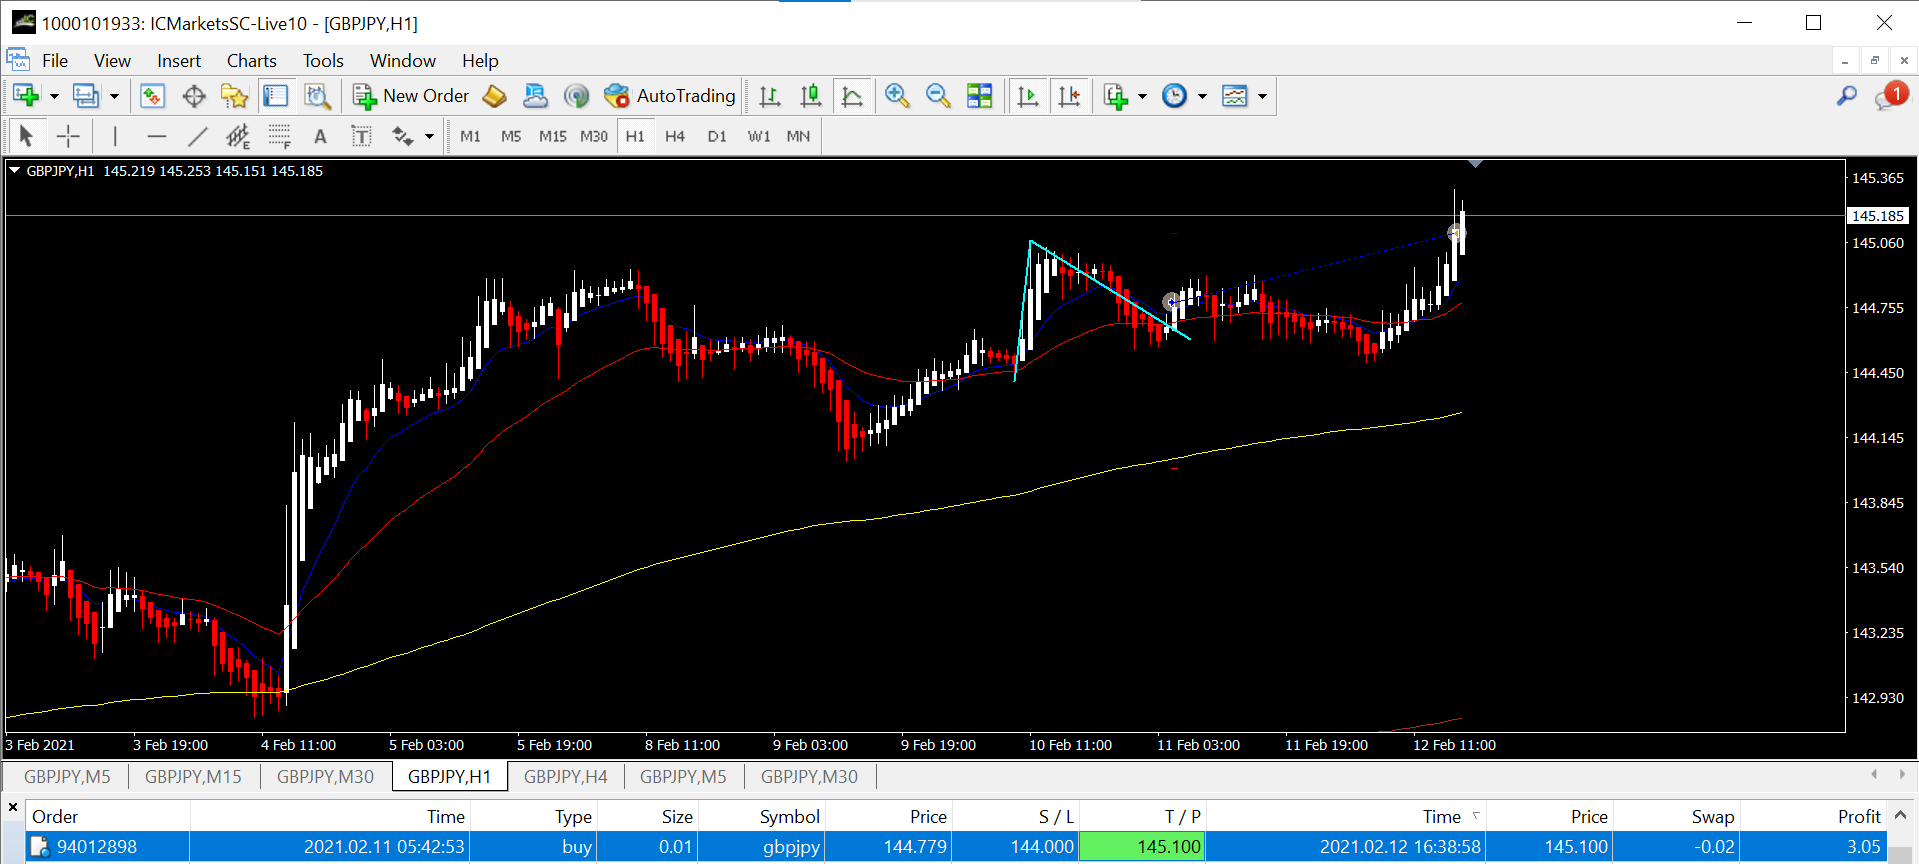1919x864 pixels.
Task: Open the Periods clock icon
Action: (x=1175, y=96)
